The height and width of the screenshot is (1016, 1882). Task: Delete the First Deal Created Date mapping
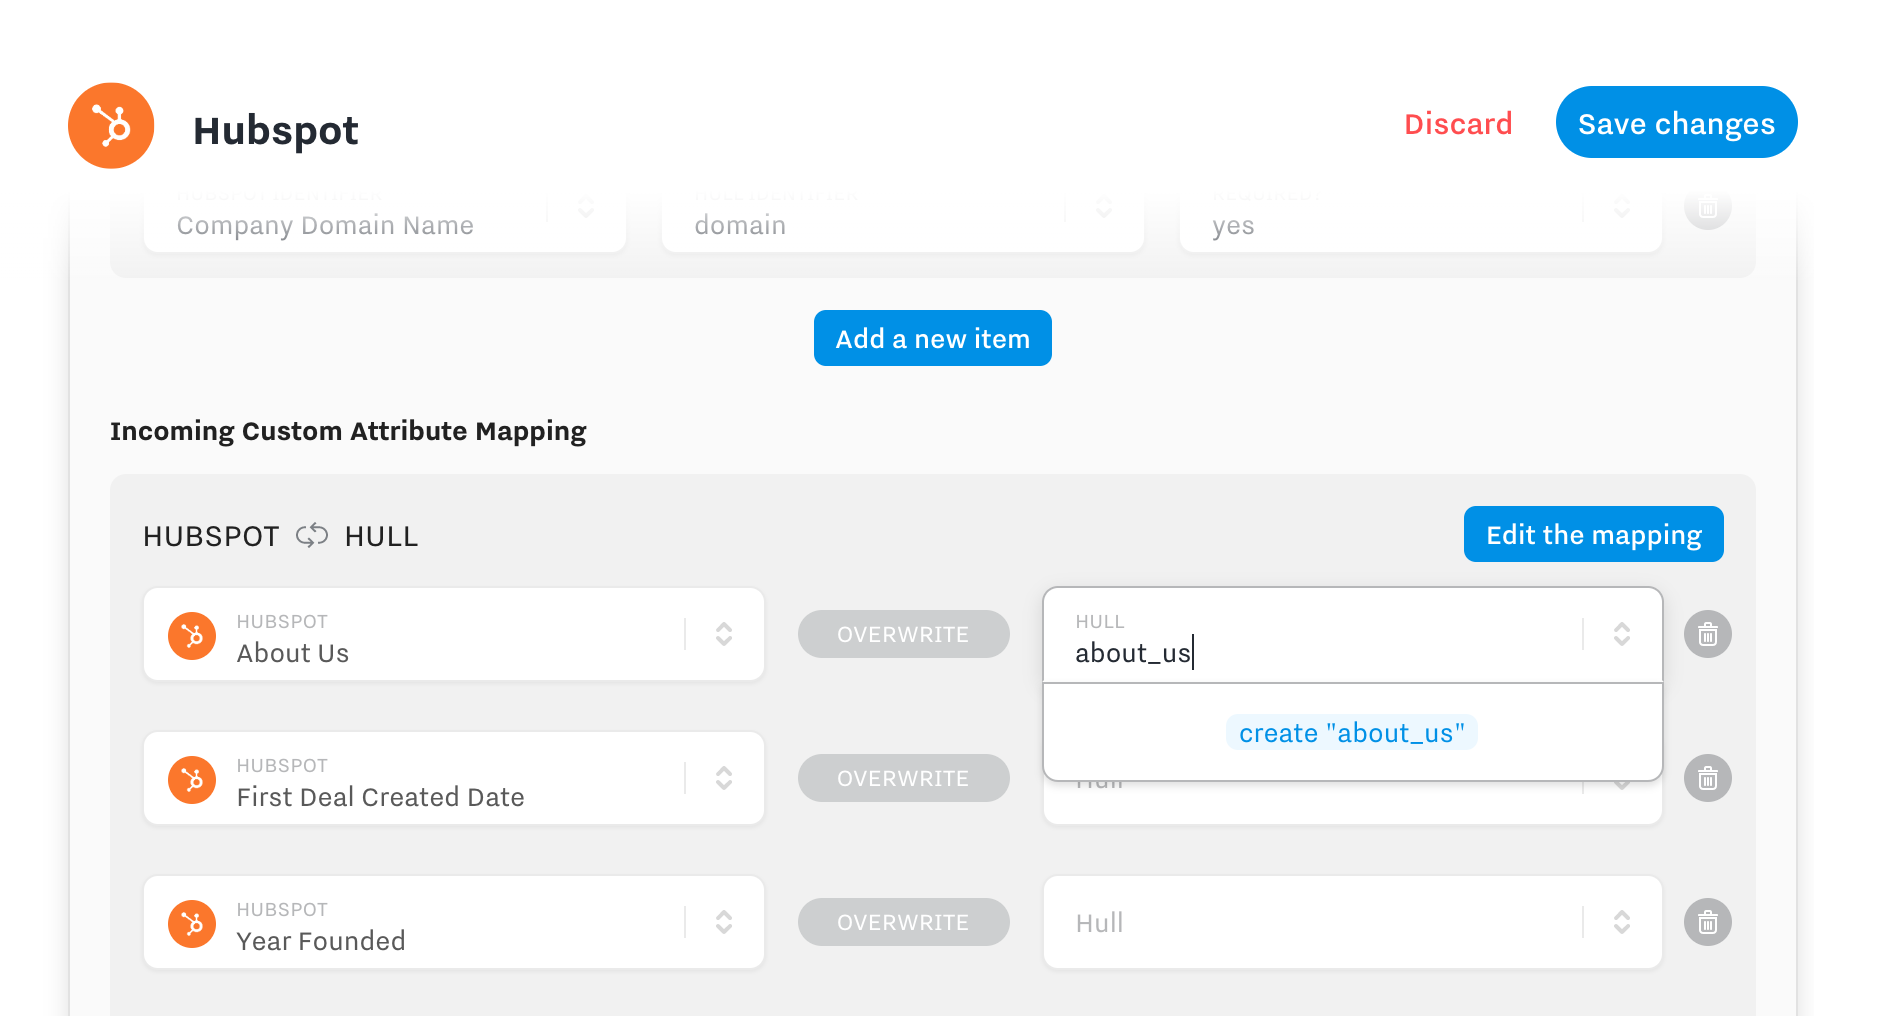(x=1707, y=778)
